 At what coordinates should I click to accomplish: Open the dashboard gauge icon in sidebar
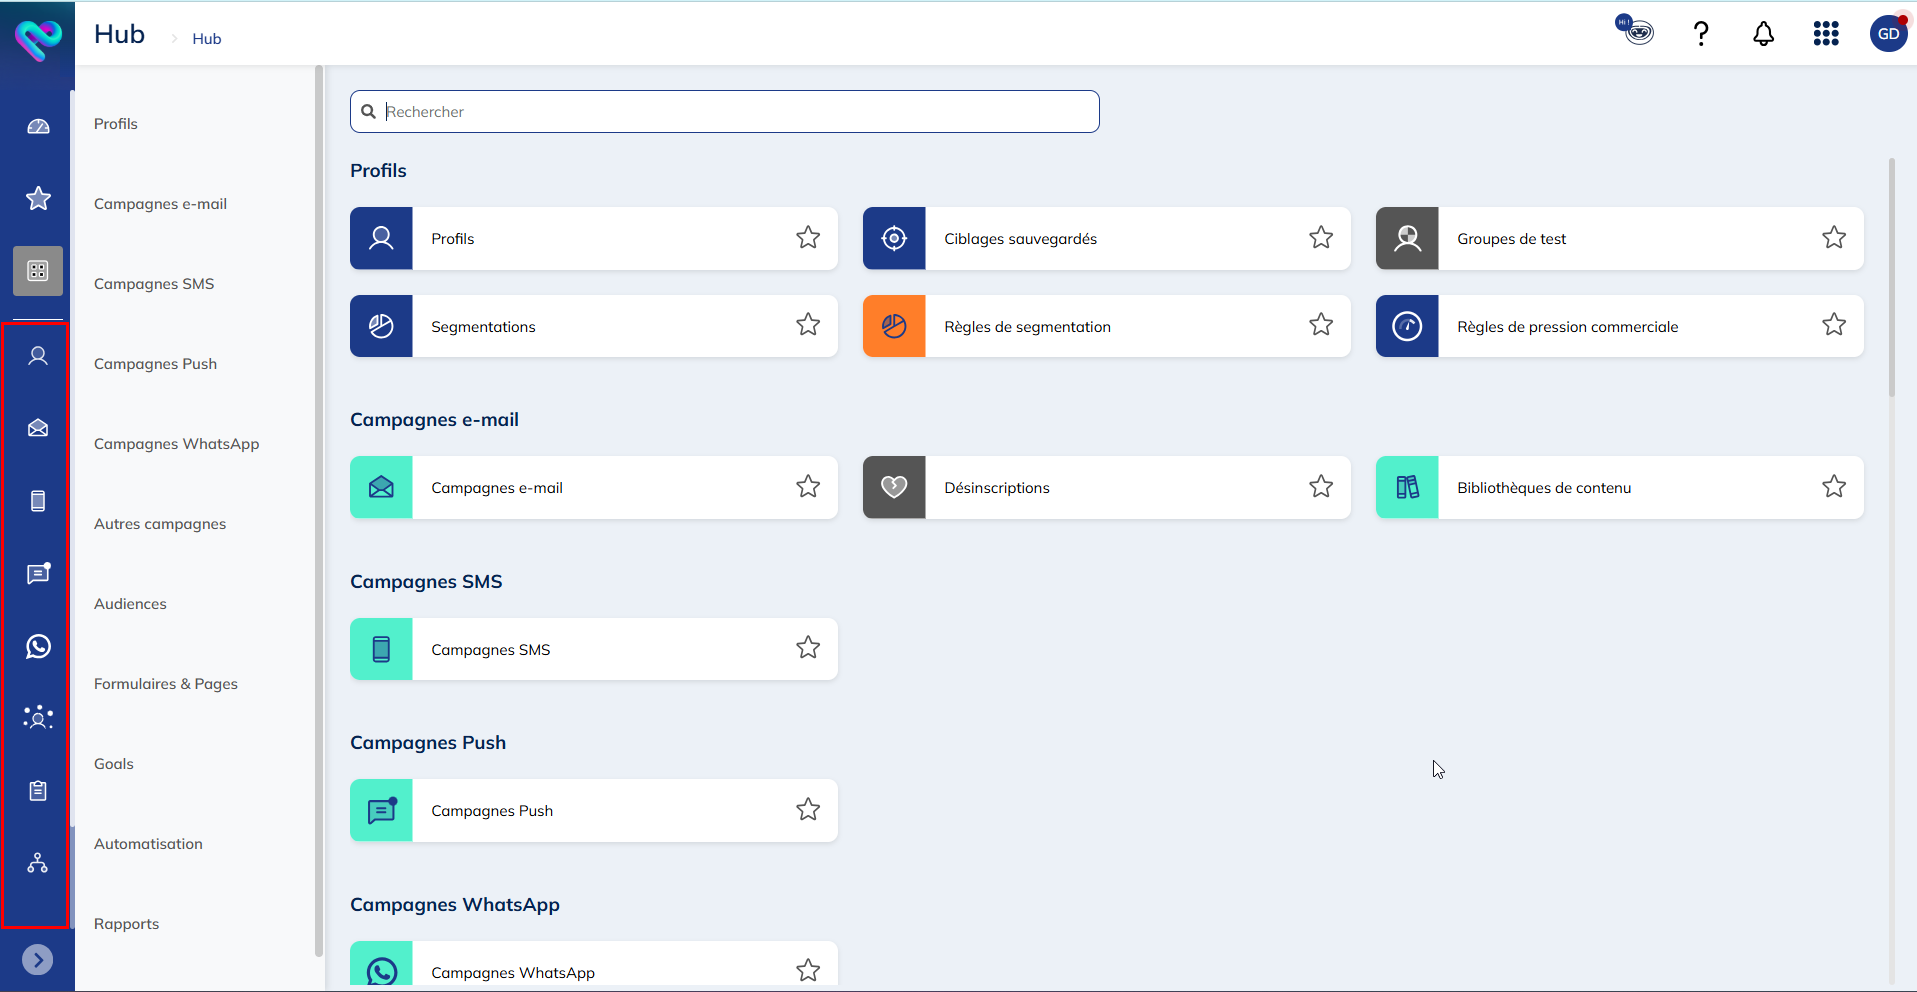pos(38,127)
